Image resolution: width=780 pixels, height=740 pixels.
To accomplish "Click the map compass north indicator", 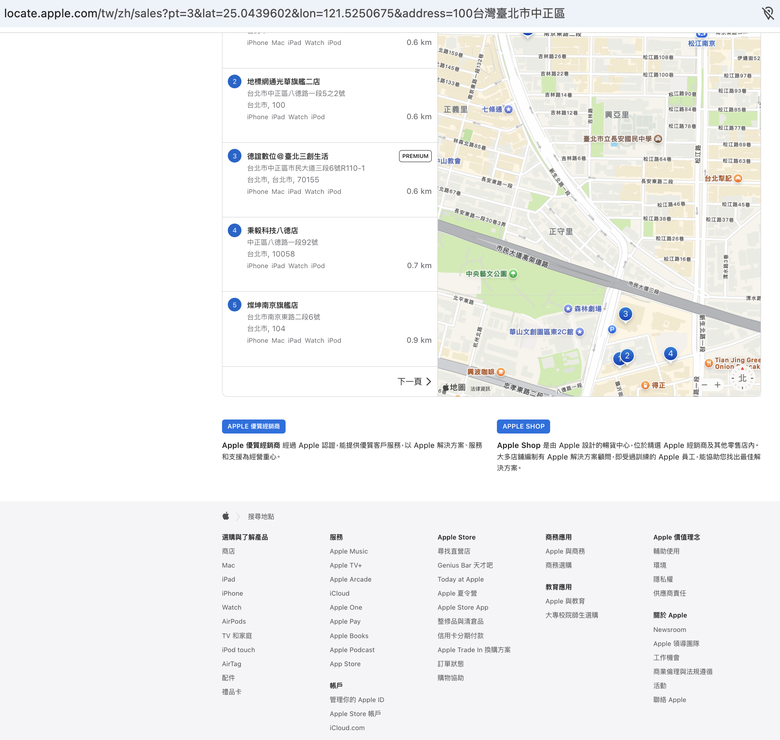I will 742,380.
